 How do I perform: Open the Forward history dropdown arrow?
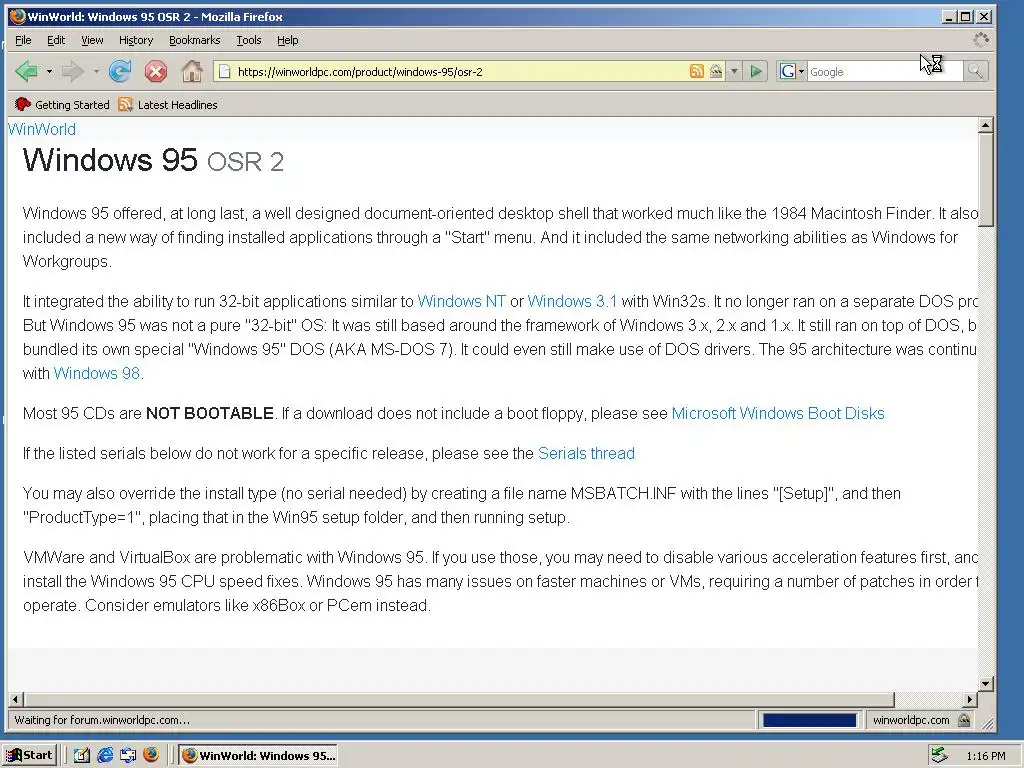click(96, 71)
